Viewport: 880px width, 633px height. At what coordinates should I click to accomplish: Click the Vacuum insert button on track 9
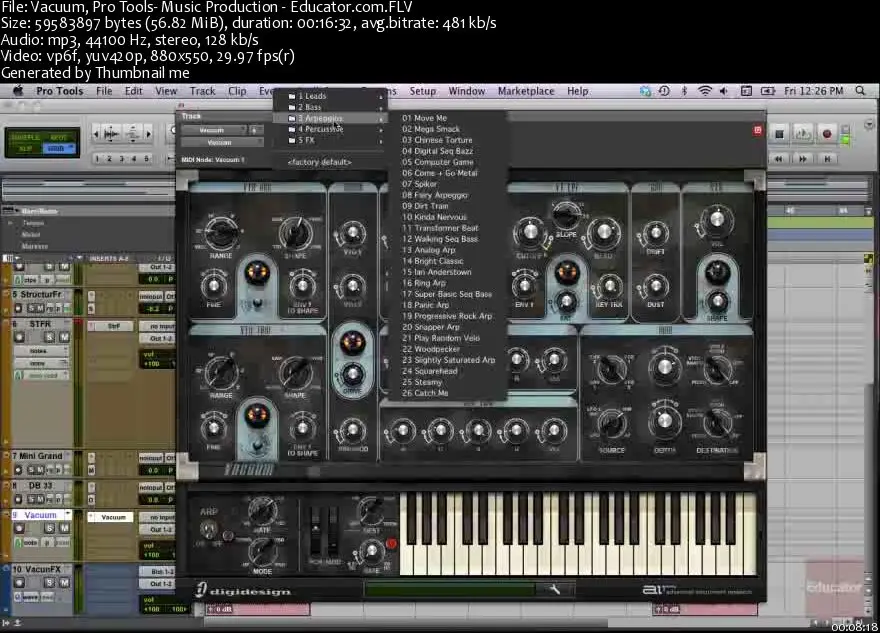pyautogui.click(x=113, y=517)
